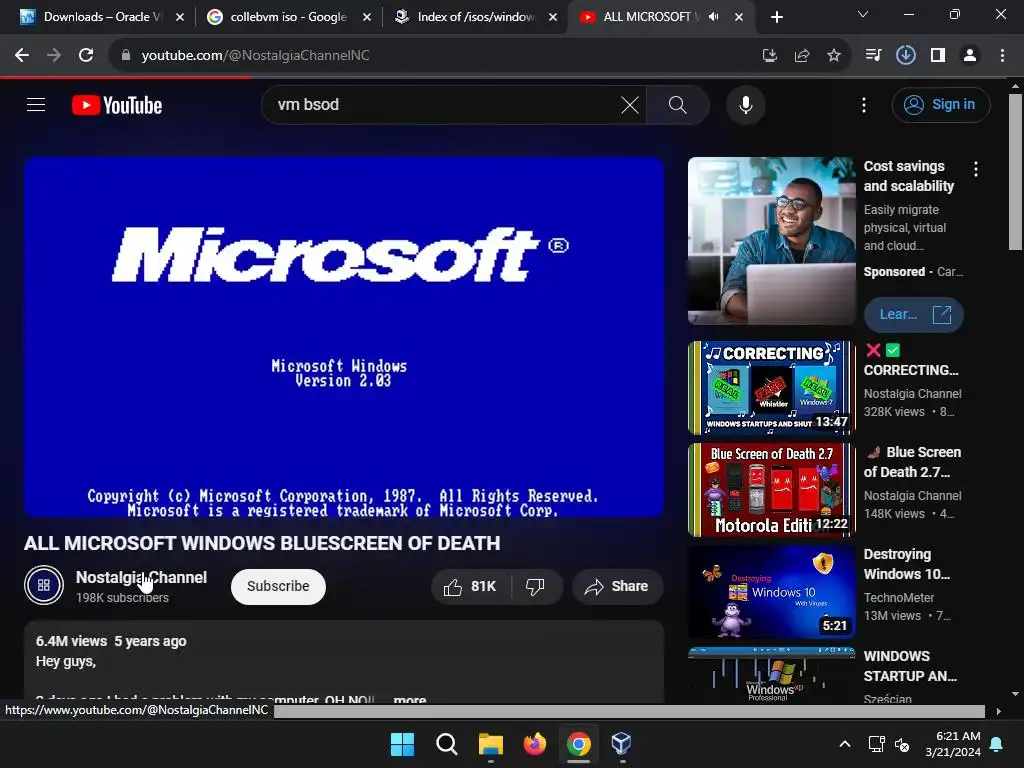Viewport: 1024px width, 768px height.
Task: Open tab search dropdown chevron
Action: pyautogui.click(x=863, y=14)
